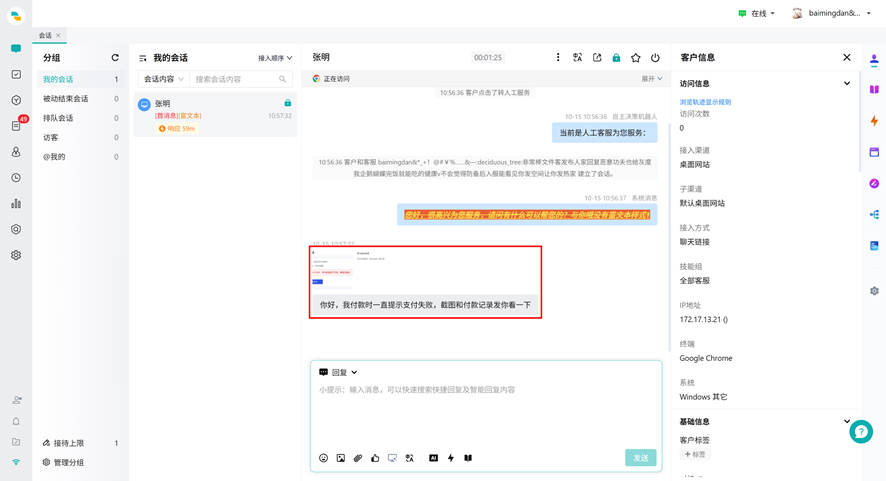Open the more options three-dot menu
886x481 pixels.
[x=558, y=57]
